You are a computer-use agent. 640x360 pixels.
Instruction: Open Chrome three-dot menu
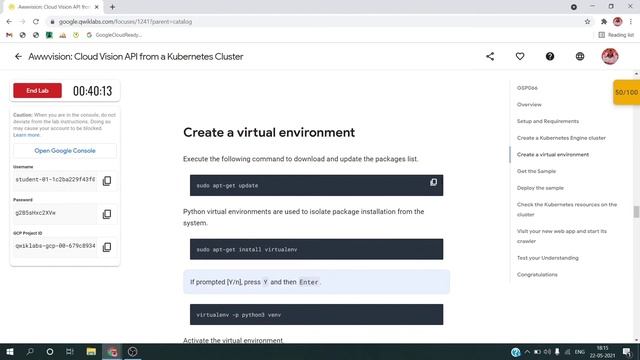tap(631, 22)
